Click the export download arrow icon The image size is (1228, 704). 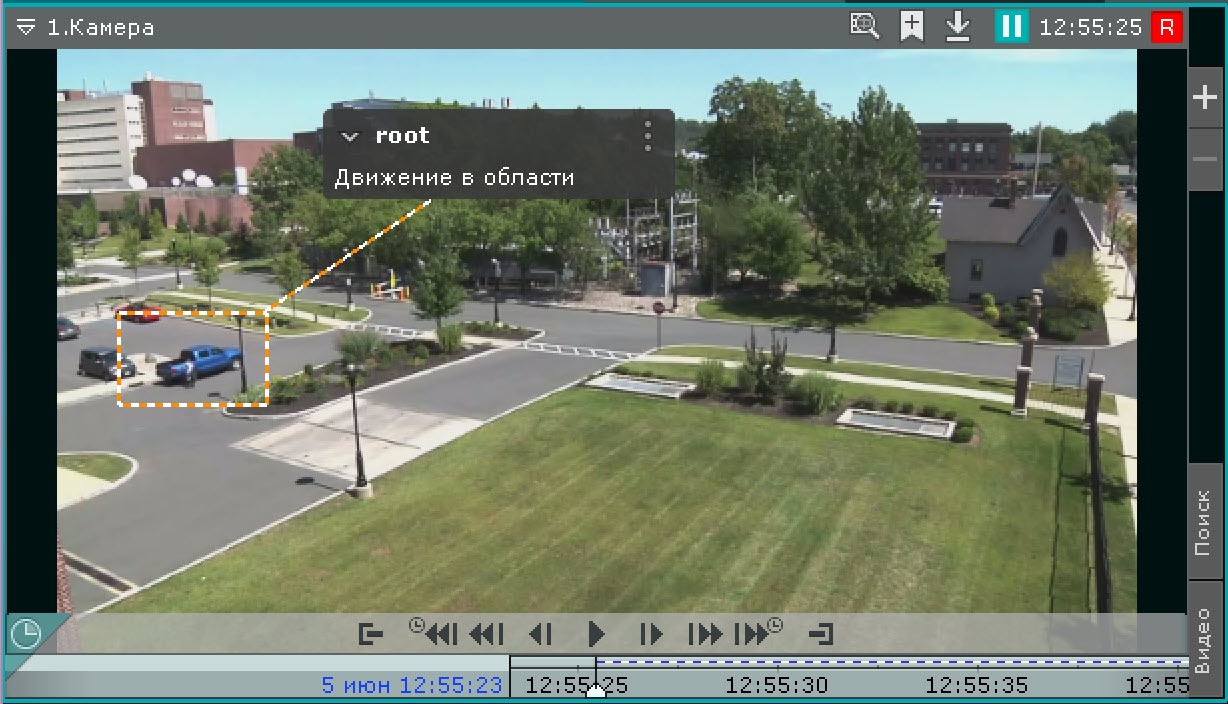[x=958, y=27]
